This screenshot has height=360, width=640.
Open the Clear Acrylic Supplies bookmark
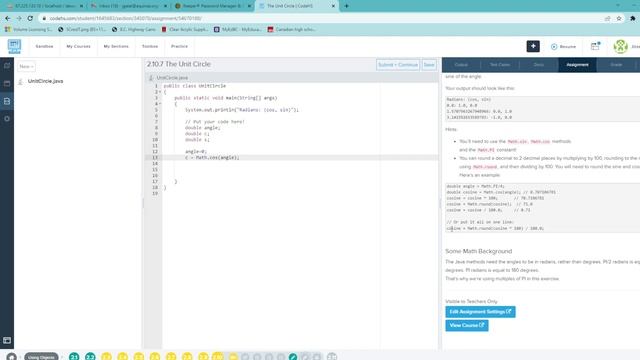click(x=184, y=29)
